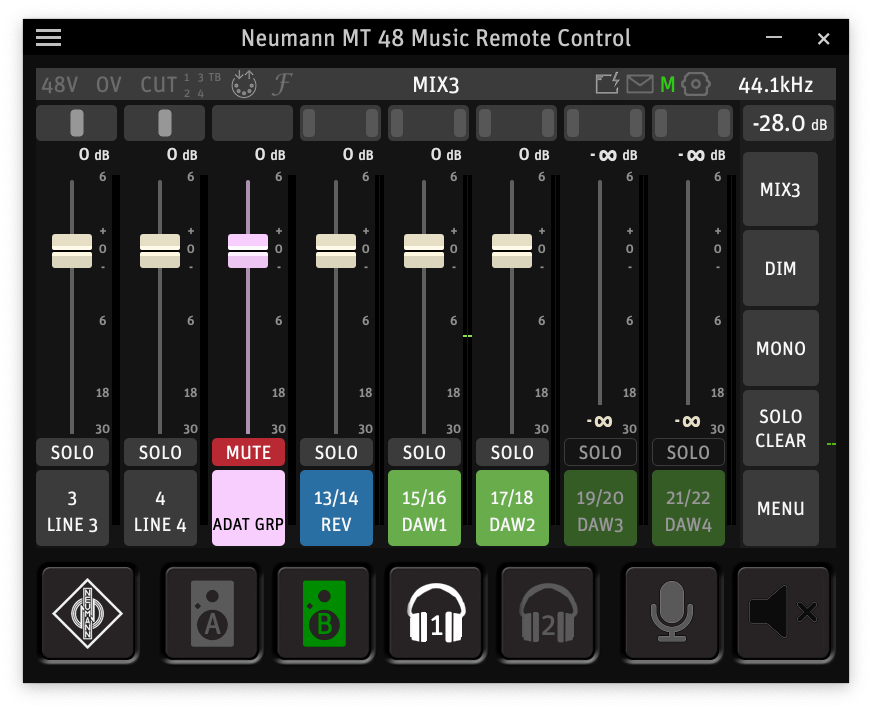Click the REV channel fader handle
872x710 pixels.
336,250
